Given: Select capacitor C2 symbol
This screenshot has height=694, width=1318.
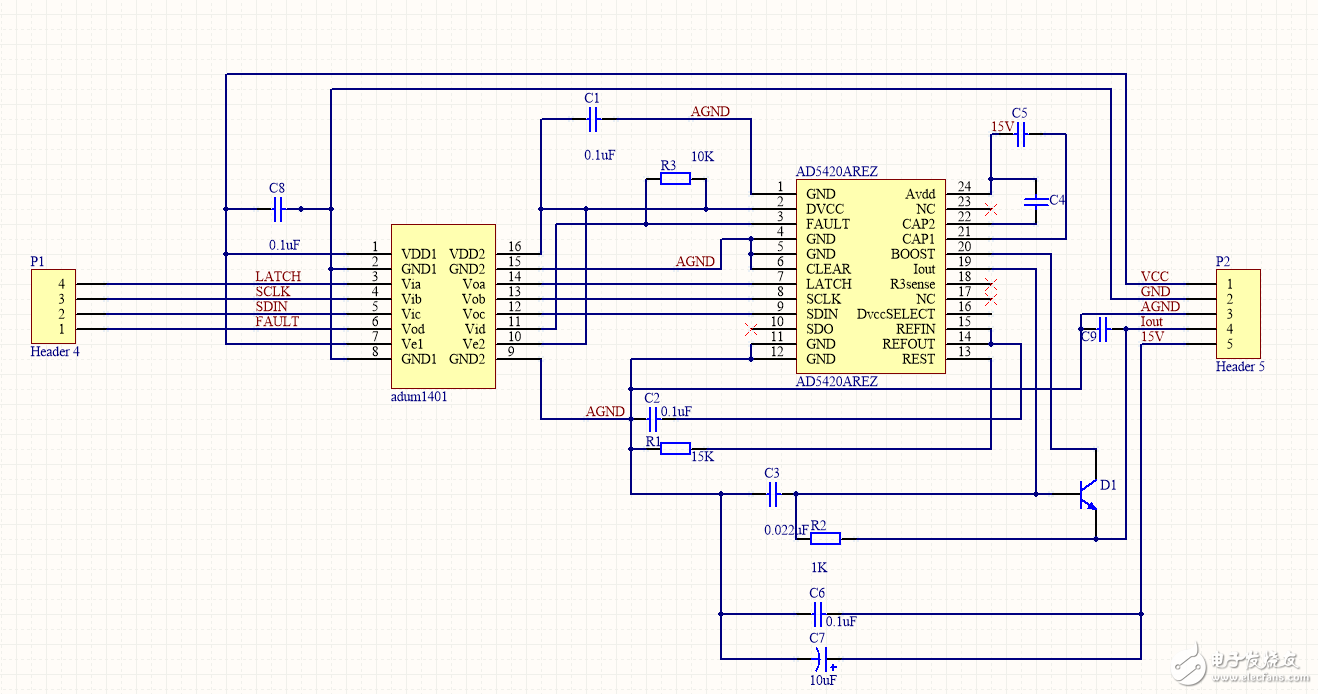Looking at the screenshot, I should [652, 418].
